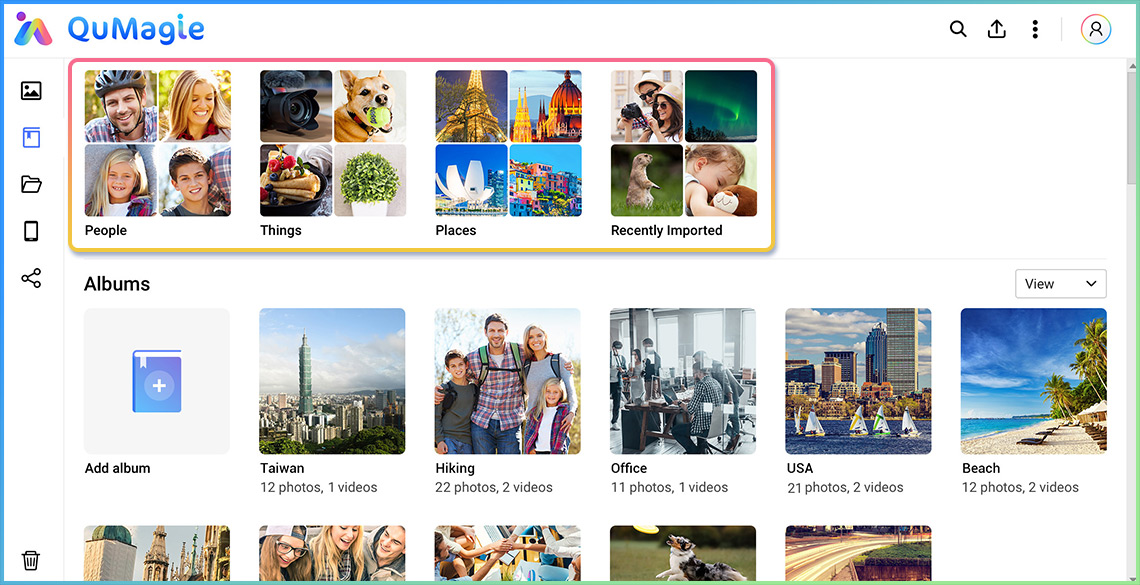Open the Places smart album
This screenshot has height=585, width=1140.
(x=508, y=143)
